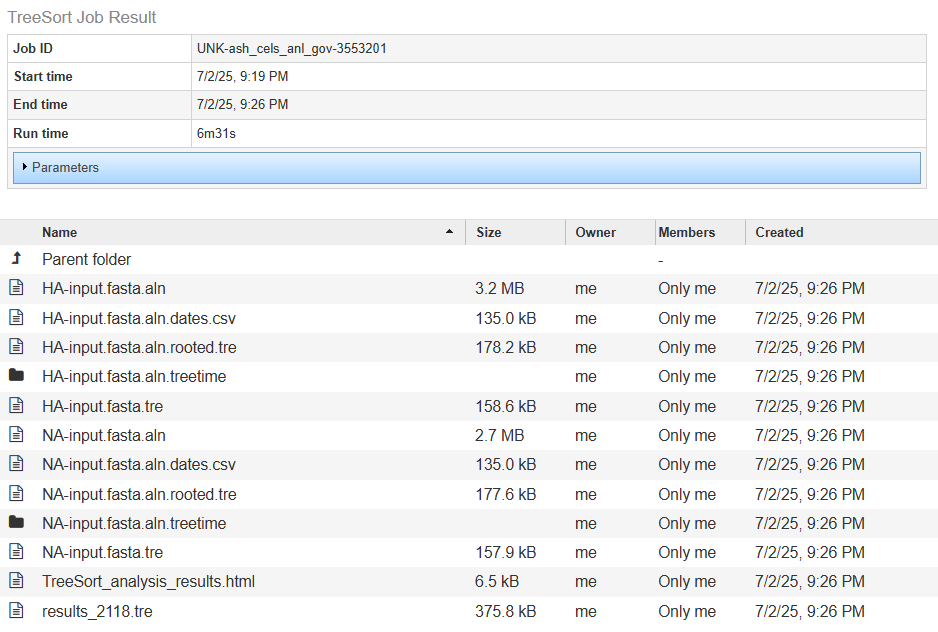This screenshot has height=632, width=938.
Task: Click the 158.6 kB size cell
Action: point(505,406)
